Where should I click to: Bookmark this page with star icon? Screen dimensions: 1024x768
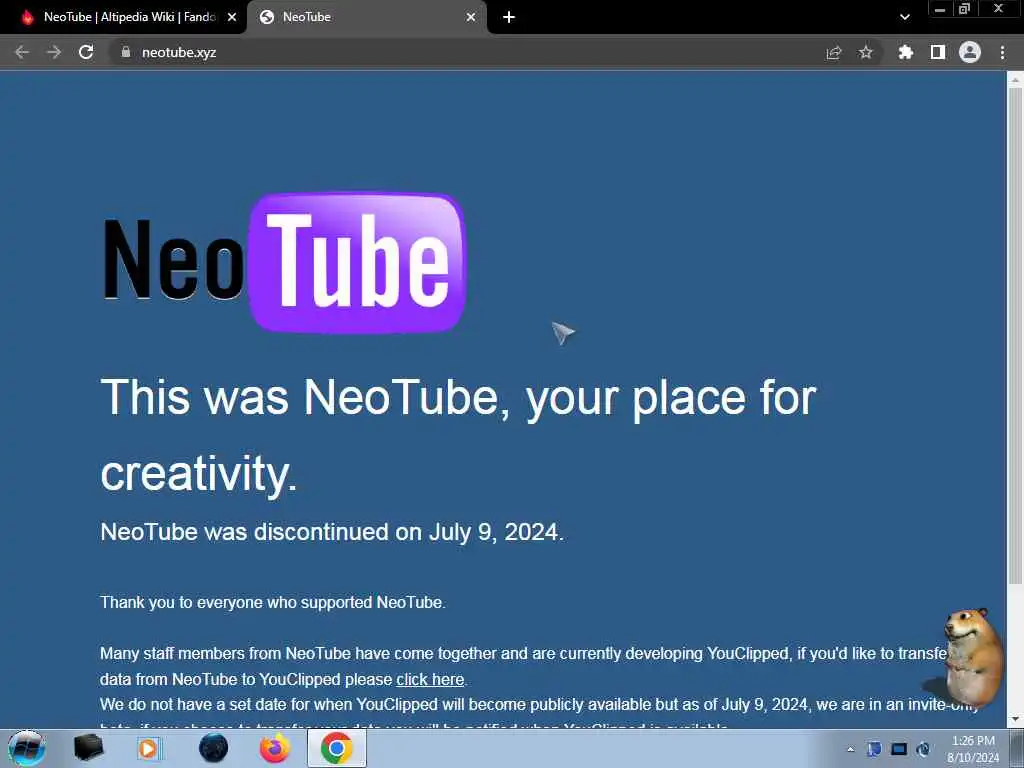866,52
